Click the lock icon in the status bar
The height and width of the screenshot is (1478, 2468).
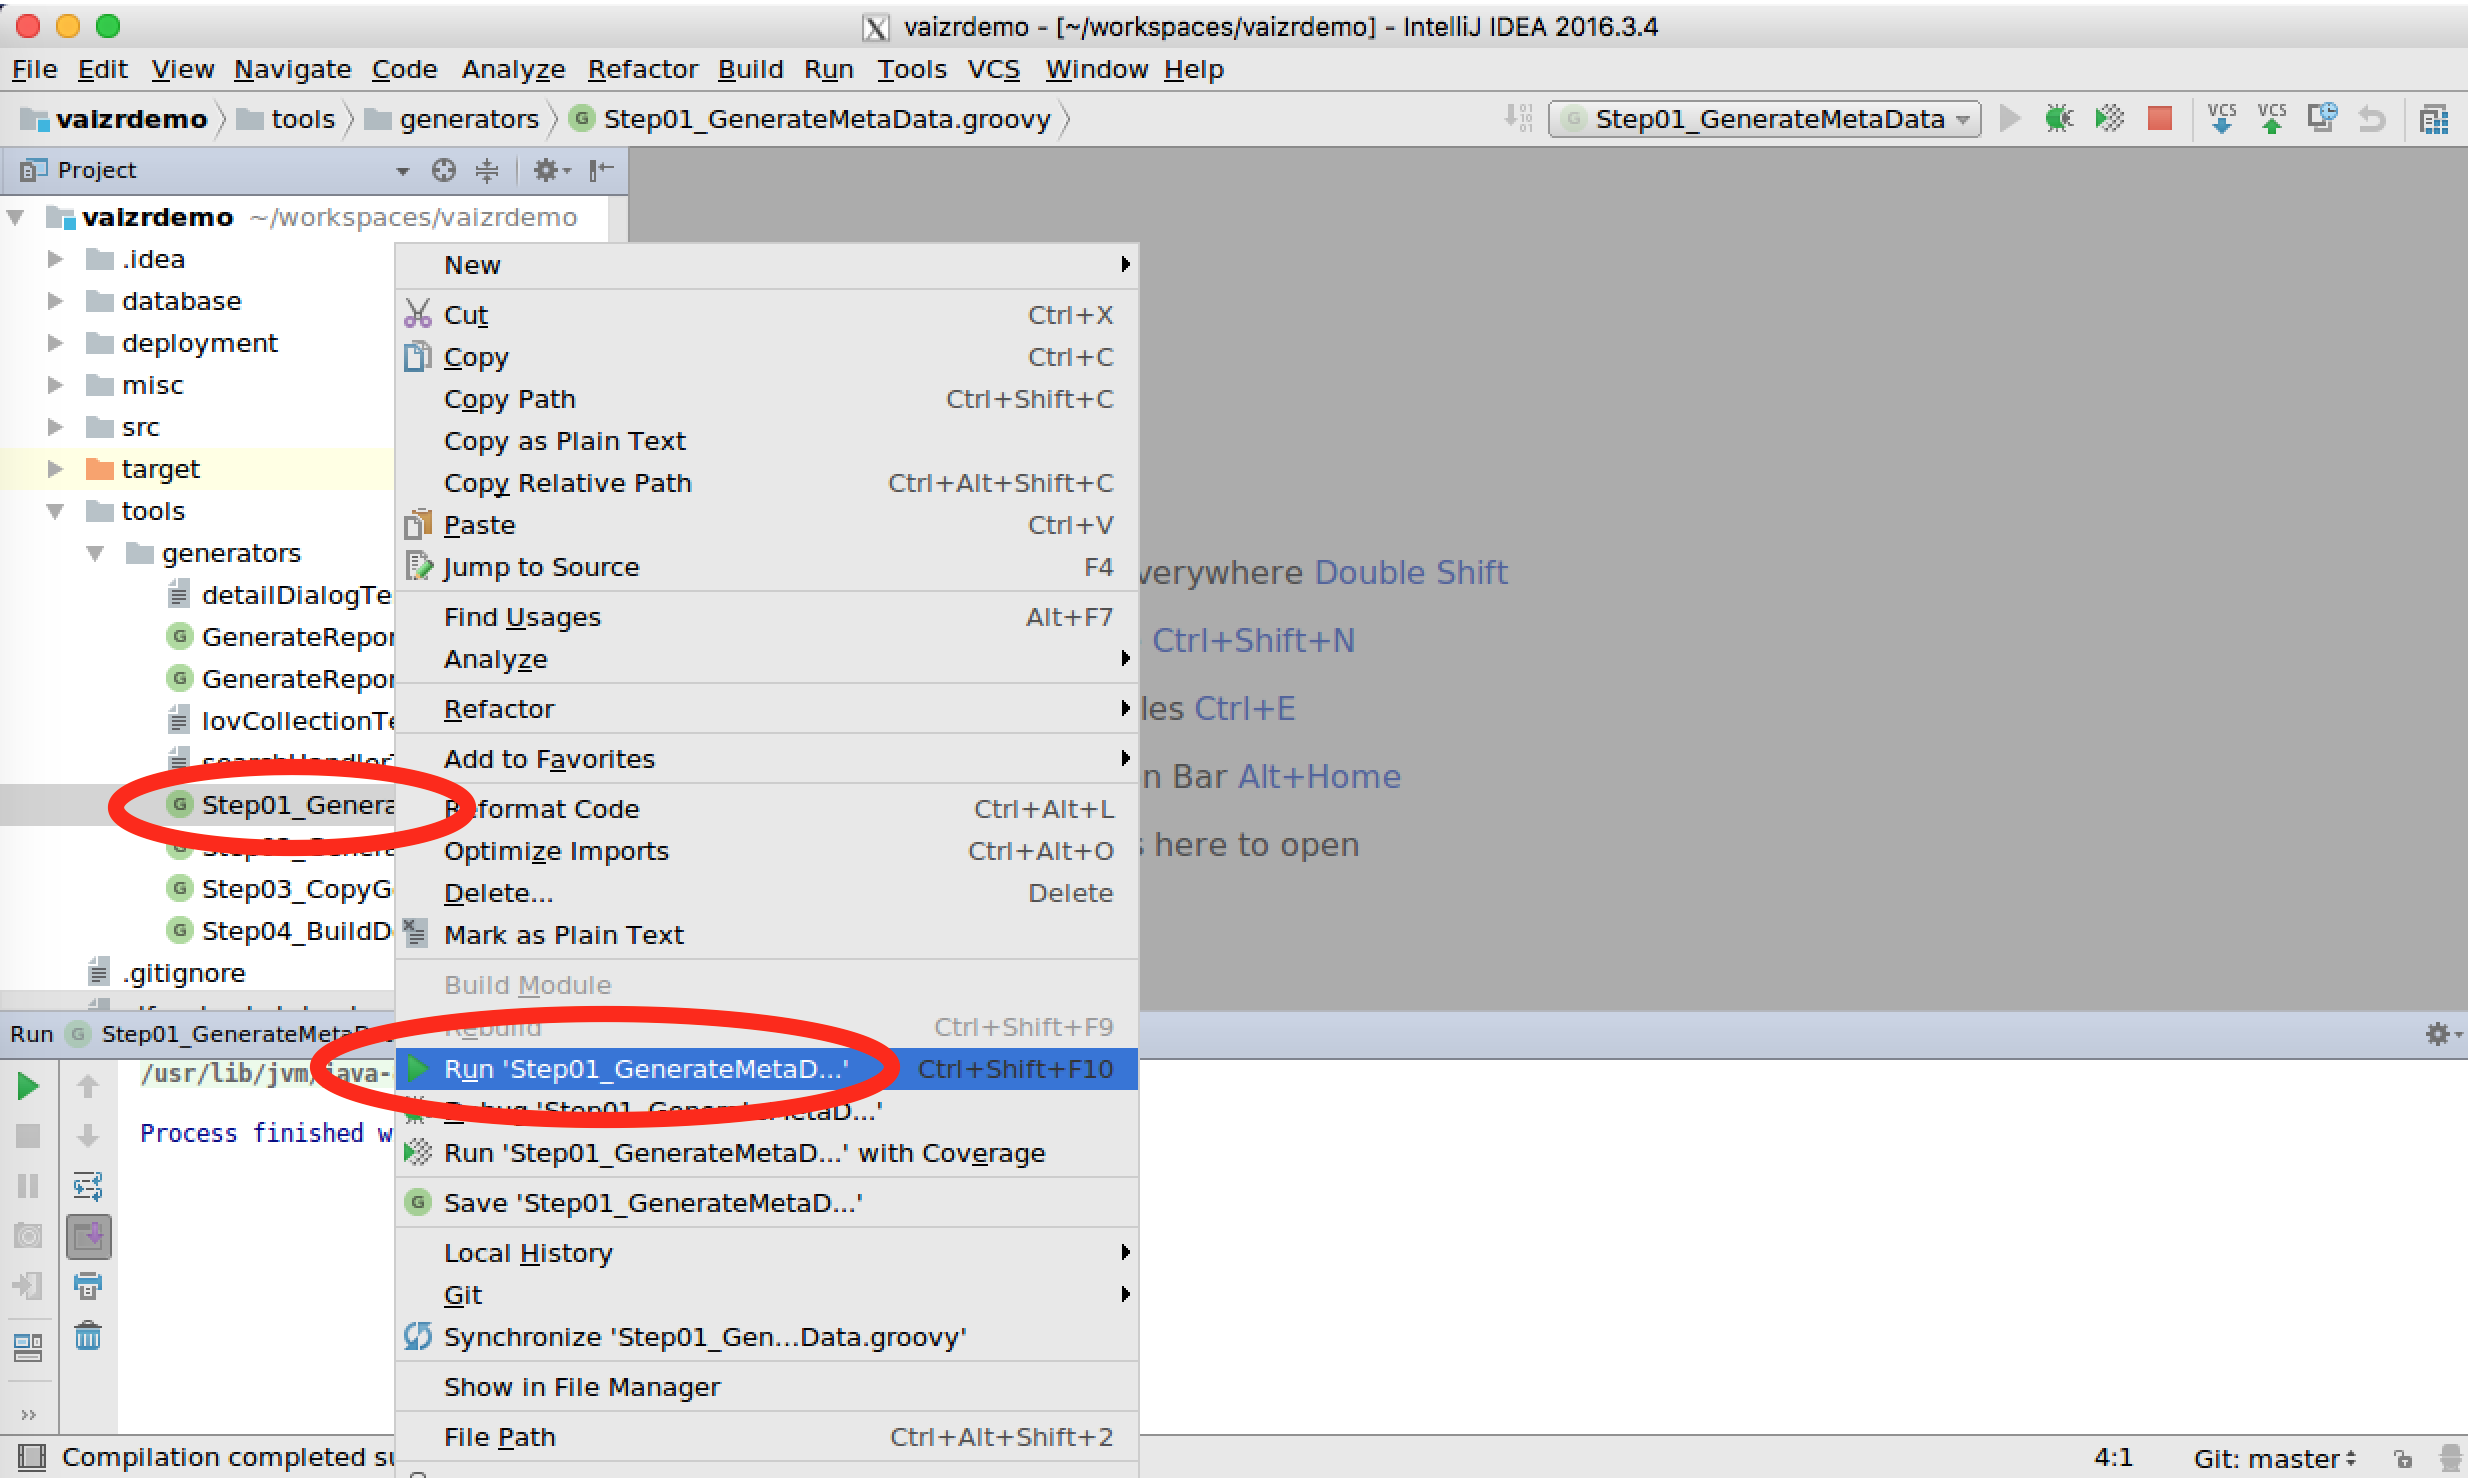click(2404, 1459)
